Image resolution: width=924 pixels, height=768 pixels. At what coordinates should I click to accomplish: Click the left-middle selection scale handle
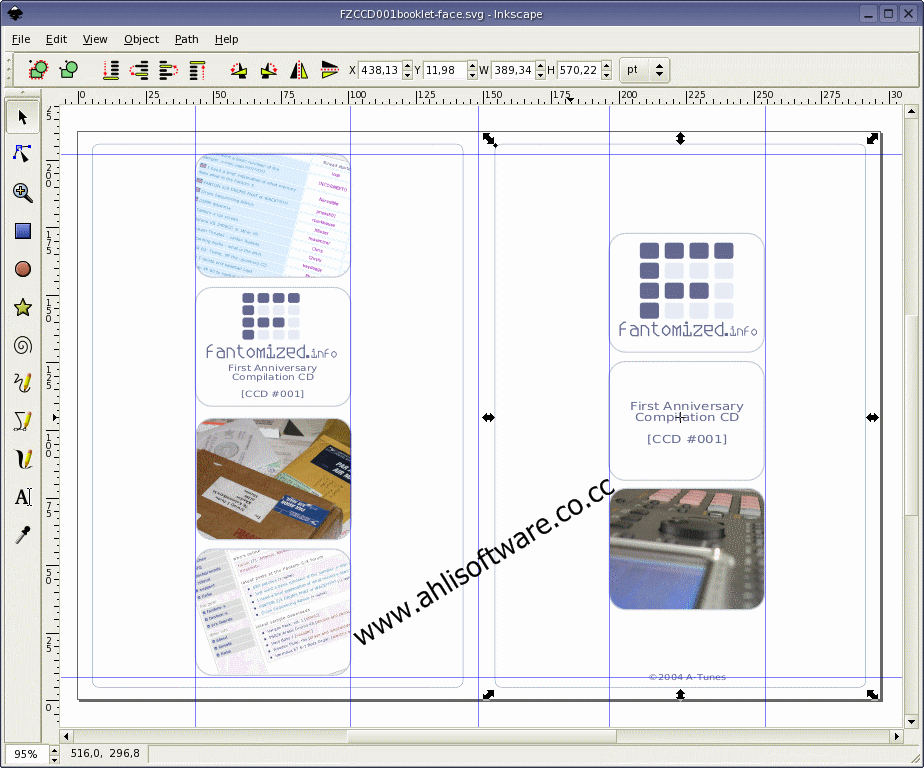tap(489, 417)
